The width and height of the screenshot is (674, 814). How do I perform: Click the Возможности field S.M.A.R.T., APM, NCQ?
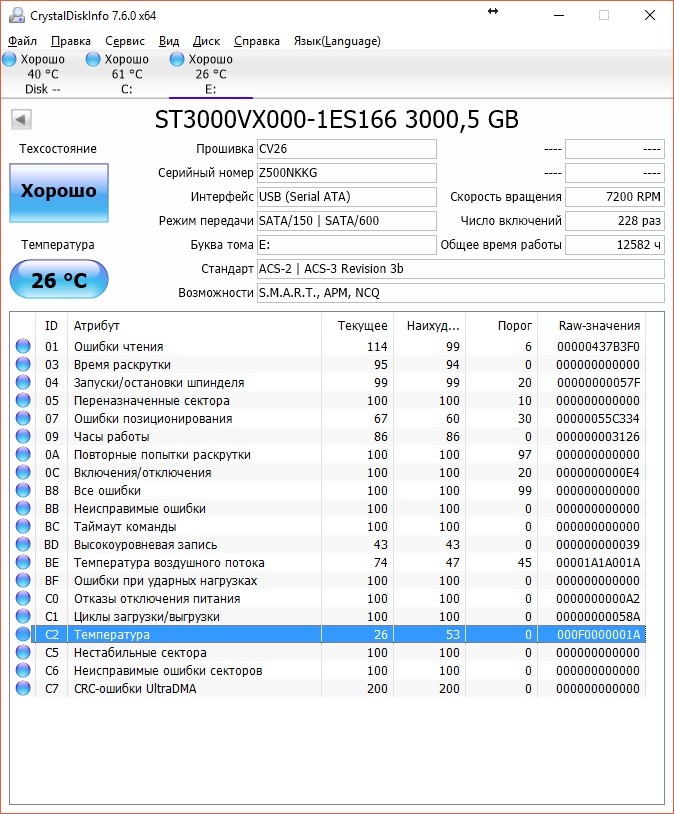[461, 293]
